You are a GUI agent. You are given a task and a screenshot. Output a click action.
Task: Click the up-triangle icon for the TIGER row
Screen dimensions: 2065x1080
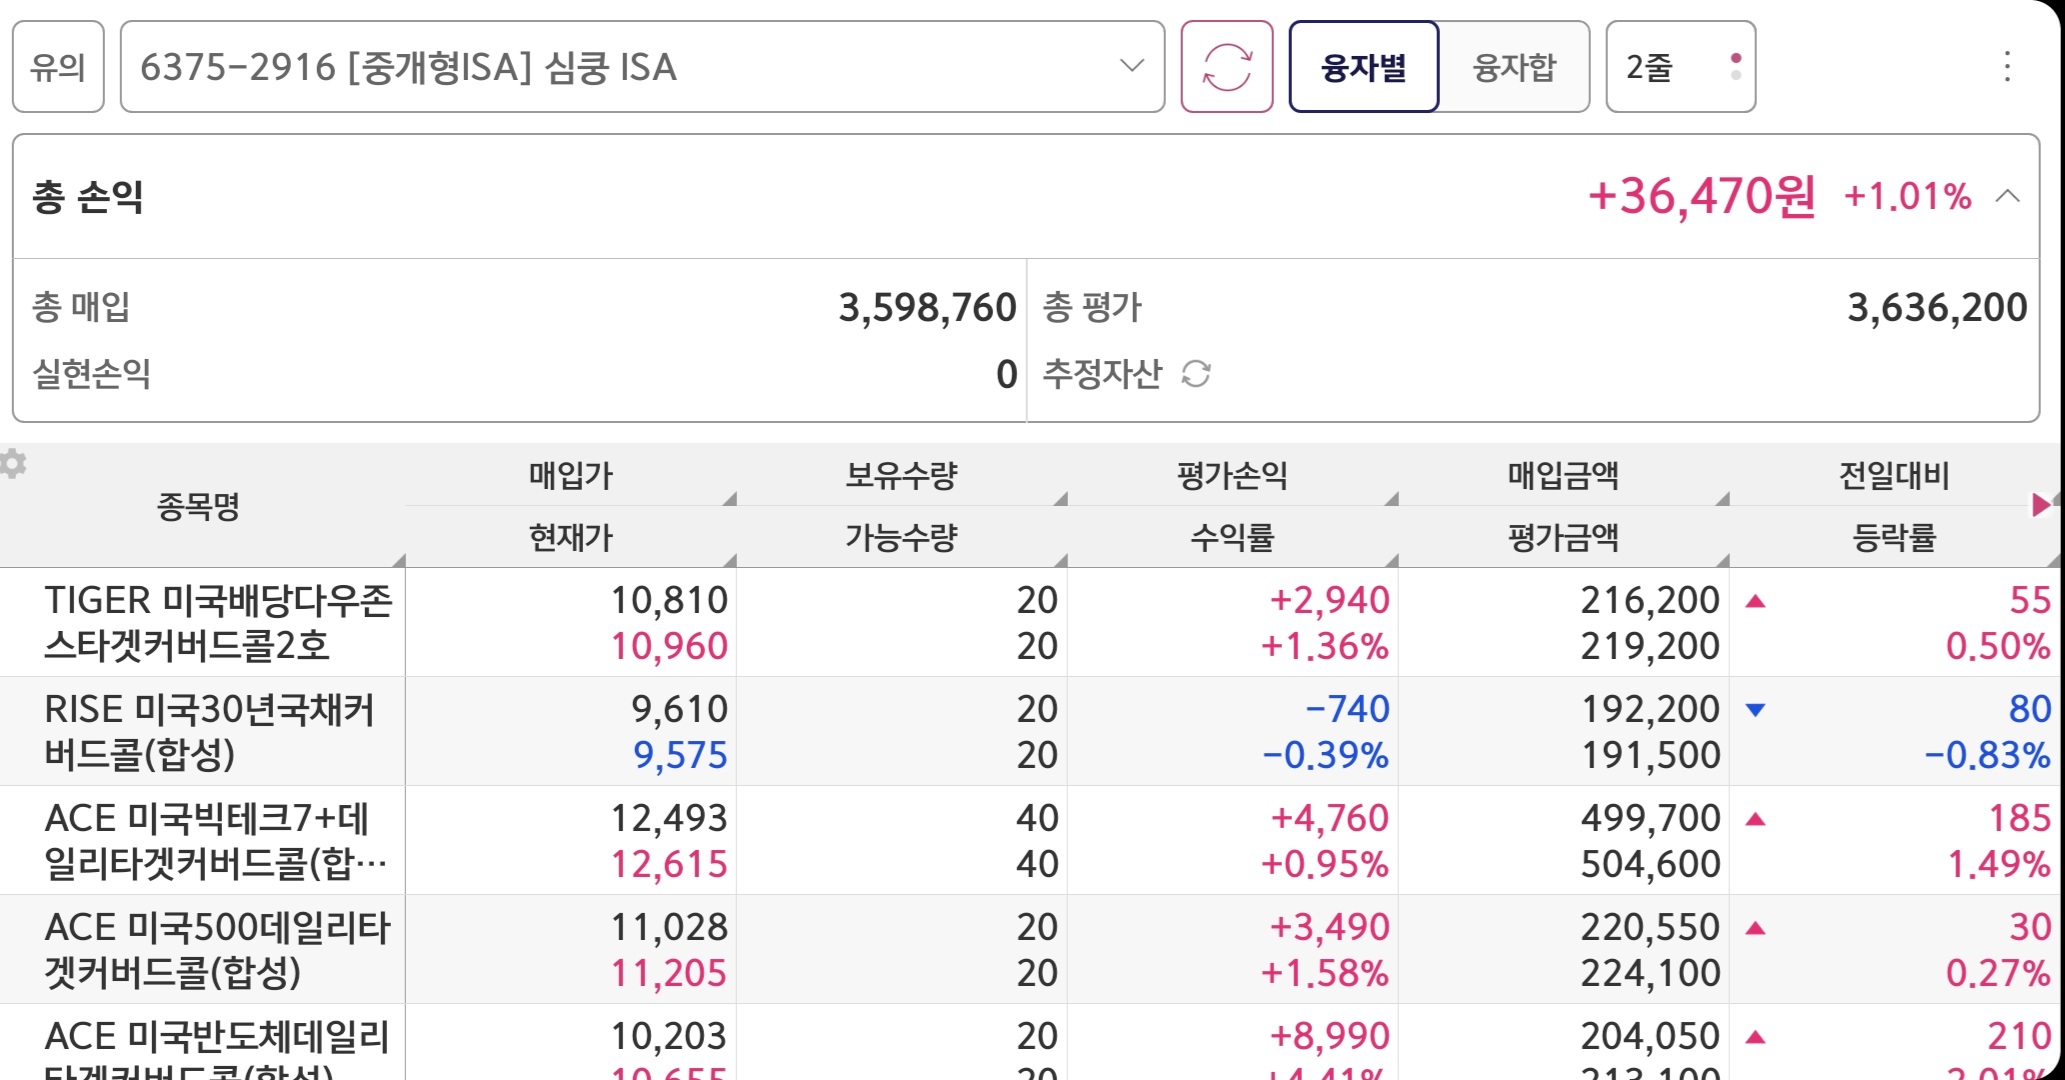click(x=1755, y=601)
